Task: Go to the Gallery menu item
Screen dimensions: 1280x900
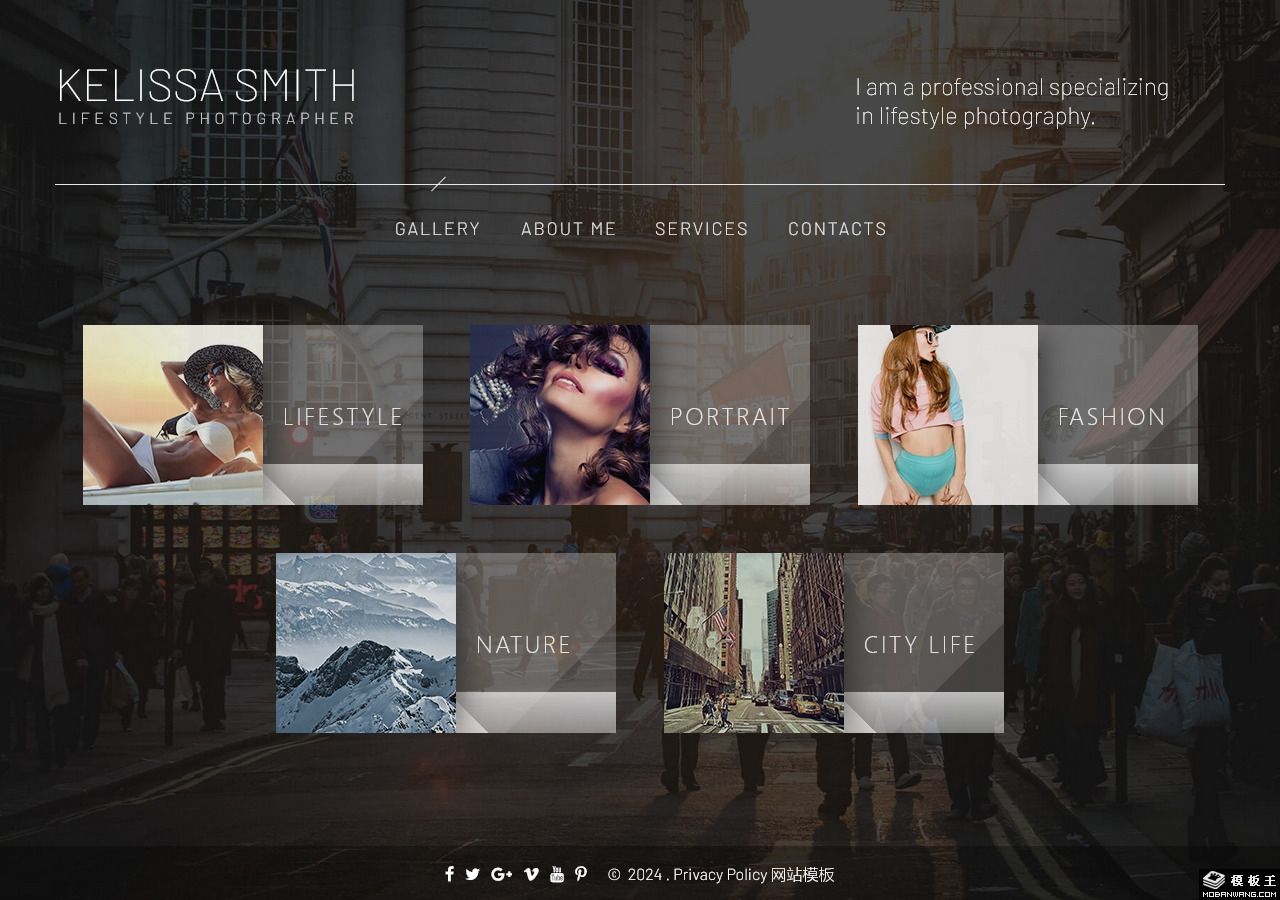Action: 437,229
